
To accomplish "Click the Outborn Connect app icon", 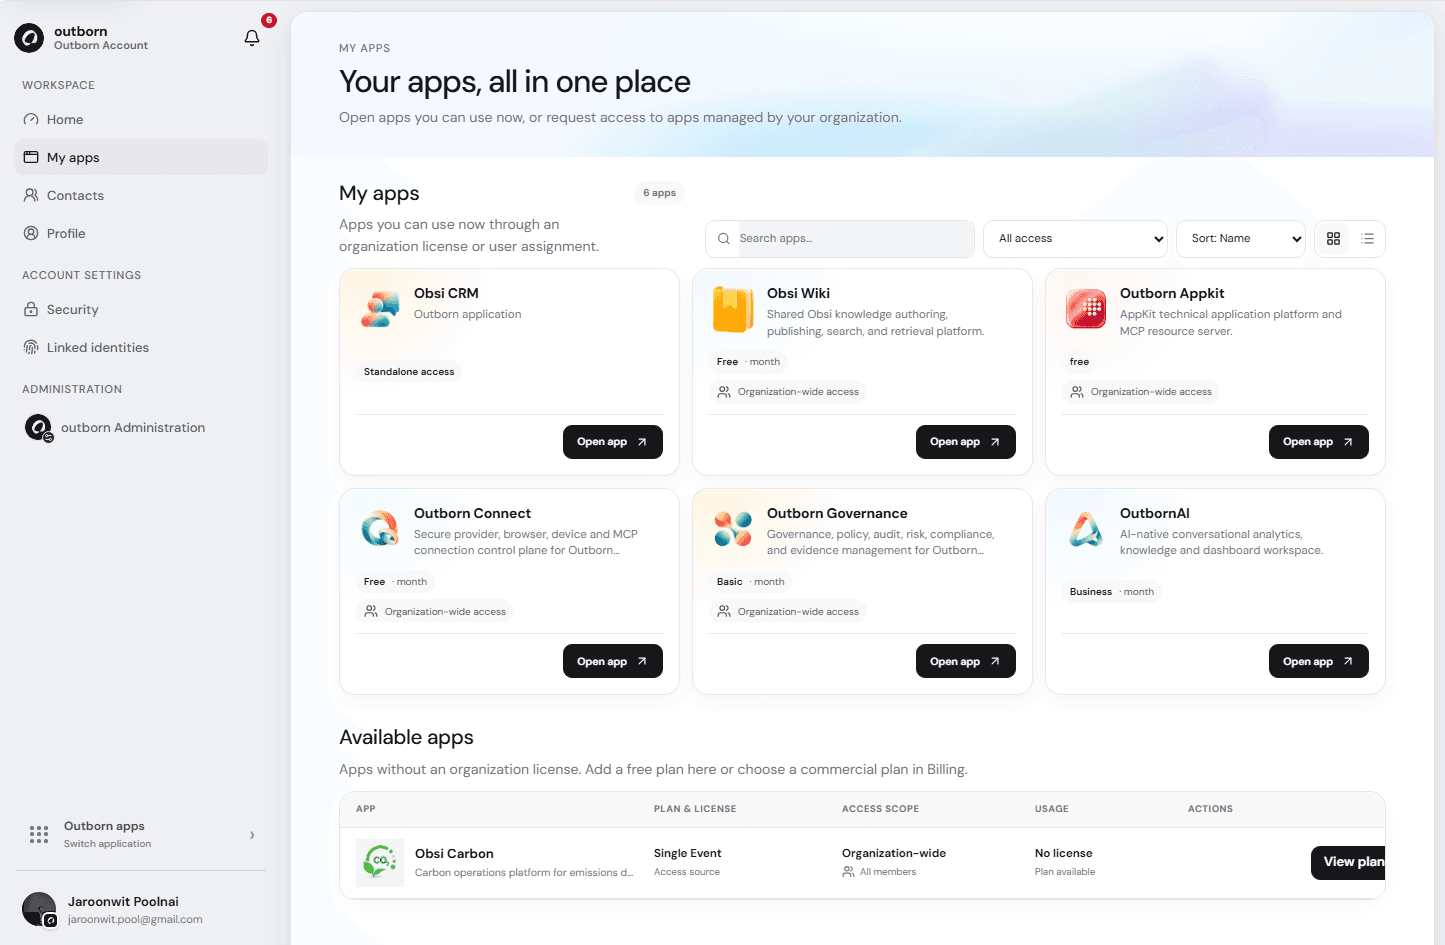I will pyautogui.click(x=380, y=529).
